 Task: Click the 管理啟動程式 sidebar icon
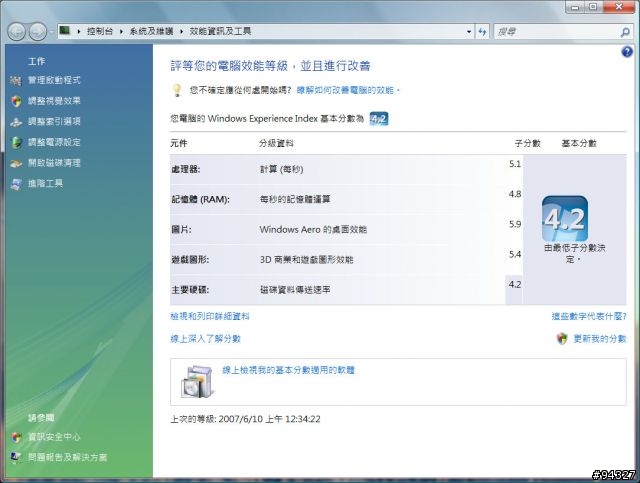click(x=16, y=80)
